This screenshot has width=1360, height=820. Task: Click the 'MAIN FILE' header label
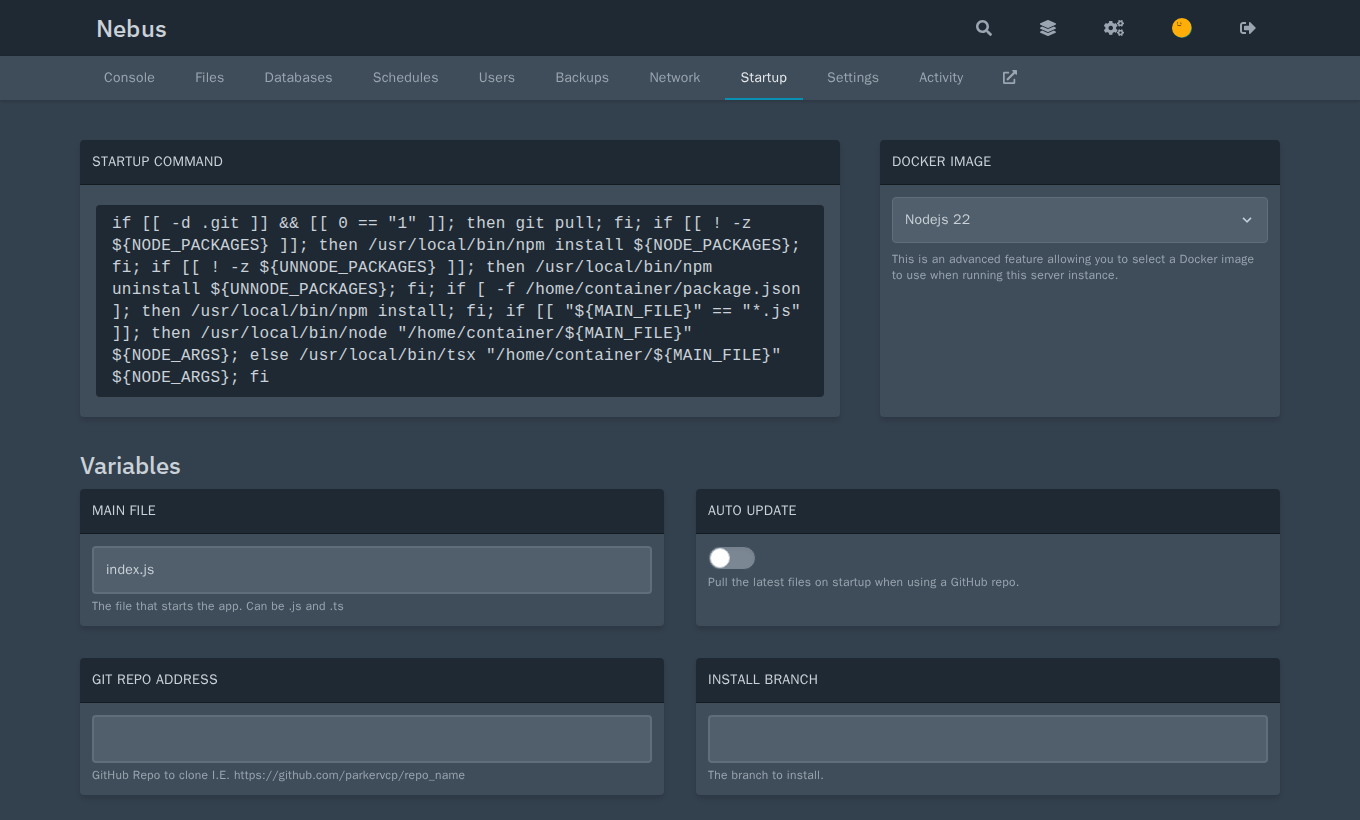point(124,510)
